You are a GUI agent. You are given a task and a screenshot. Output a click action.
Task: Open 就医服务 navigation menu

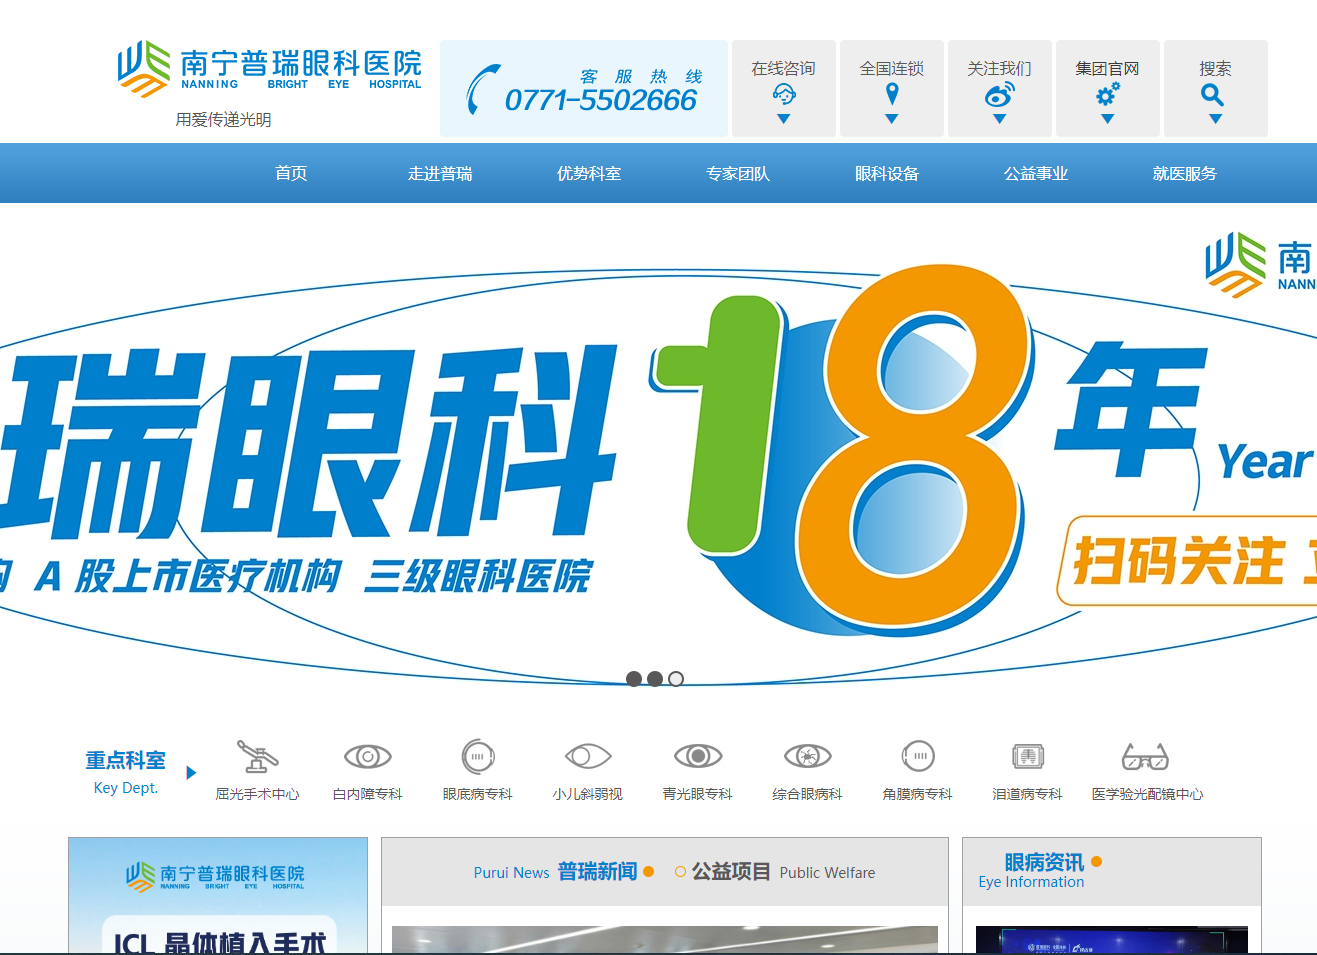(1185, 173)
